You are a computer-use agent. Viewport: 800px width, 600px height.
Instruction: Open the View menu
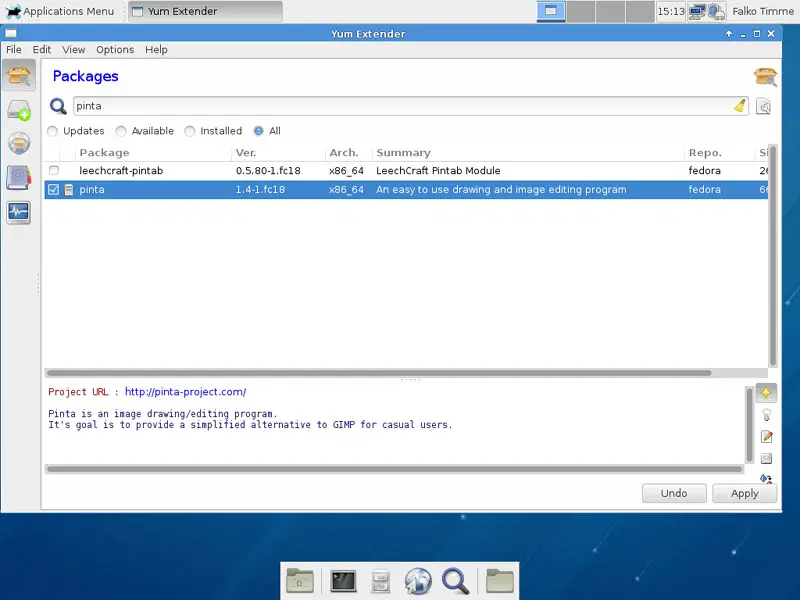pyautogui.click(x=73, y=49)
